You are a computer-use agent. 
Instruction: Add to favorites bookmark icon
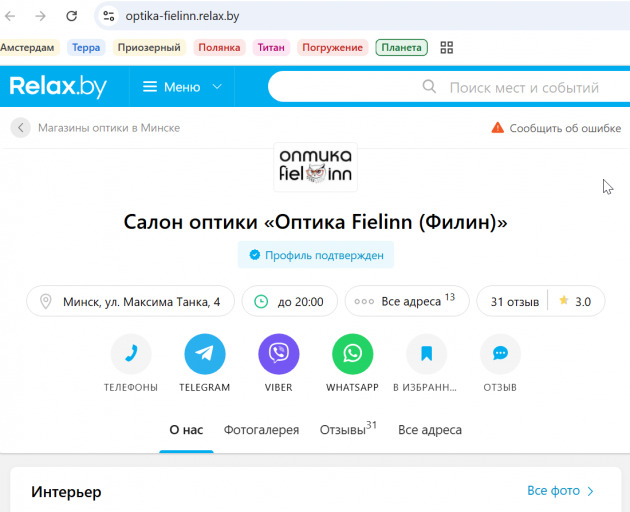[x=426, y=354]
